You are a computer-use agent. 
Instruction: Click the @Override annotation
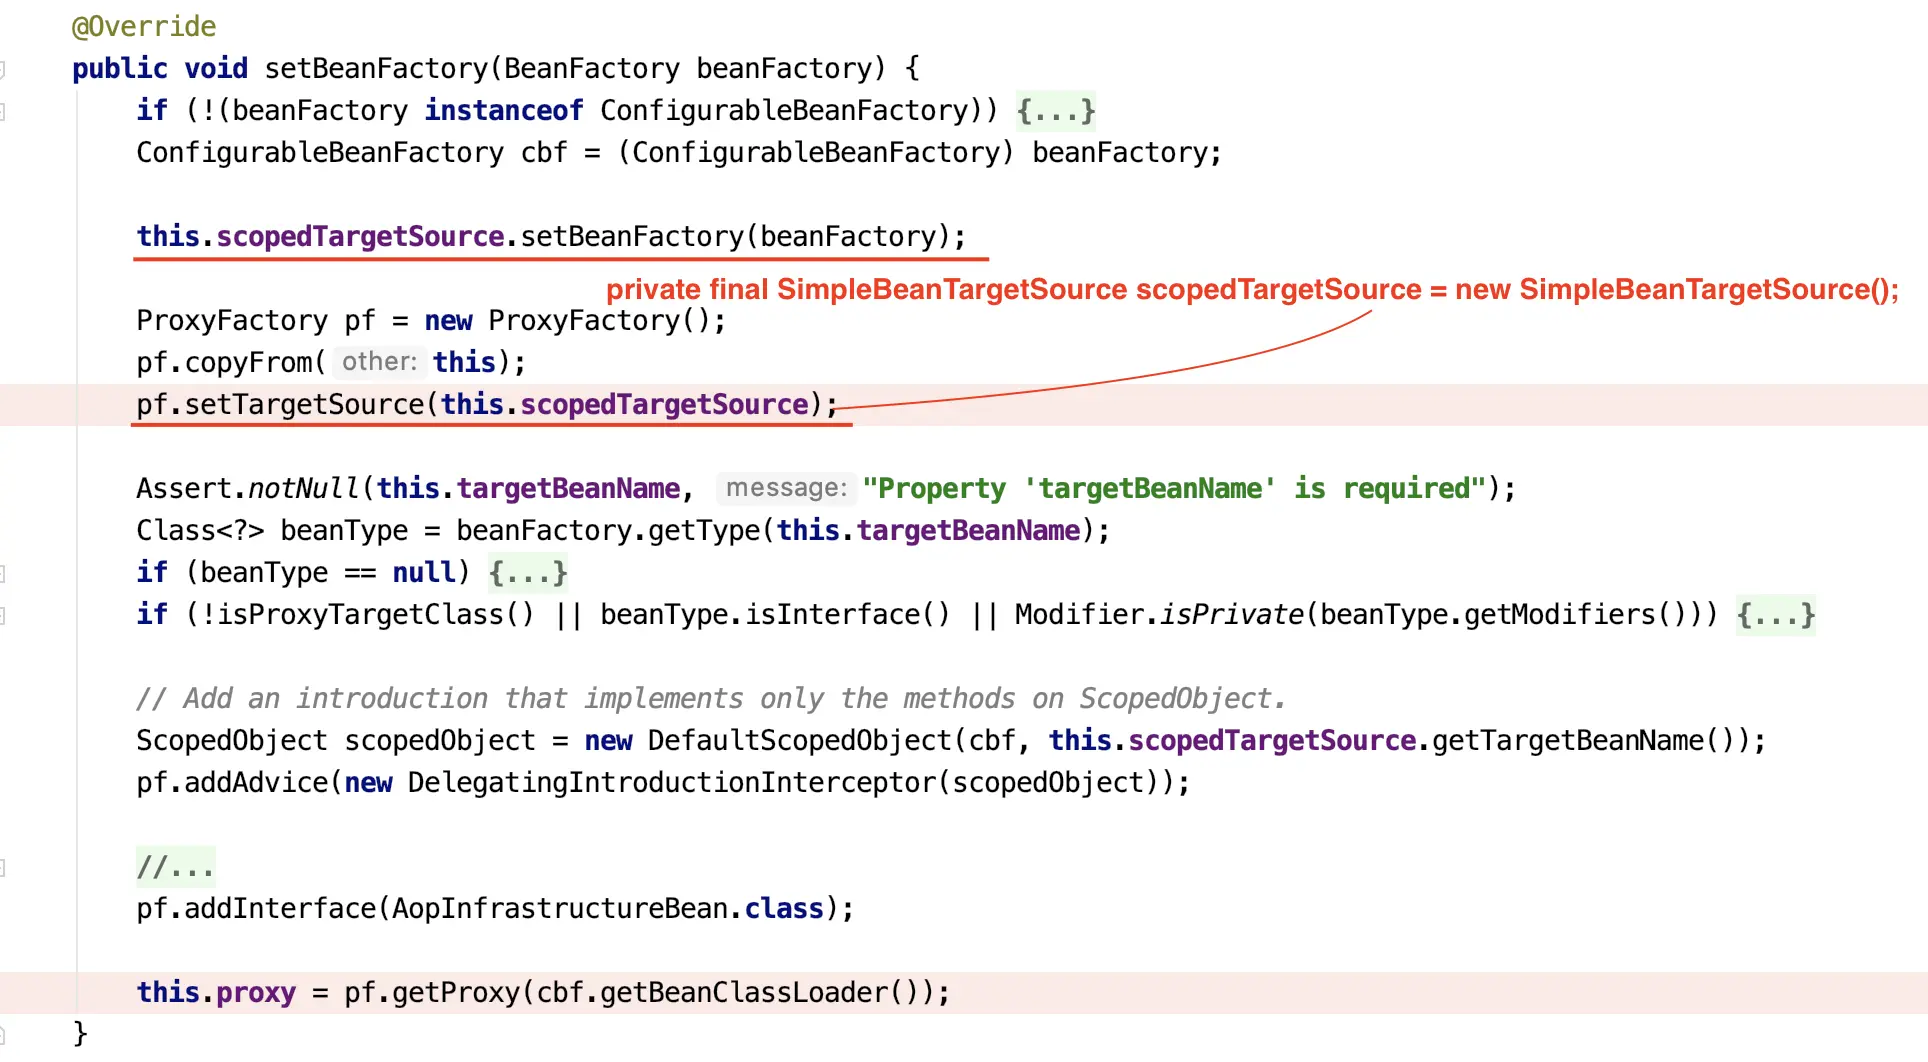[144, 26]
